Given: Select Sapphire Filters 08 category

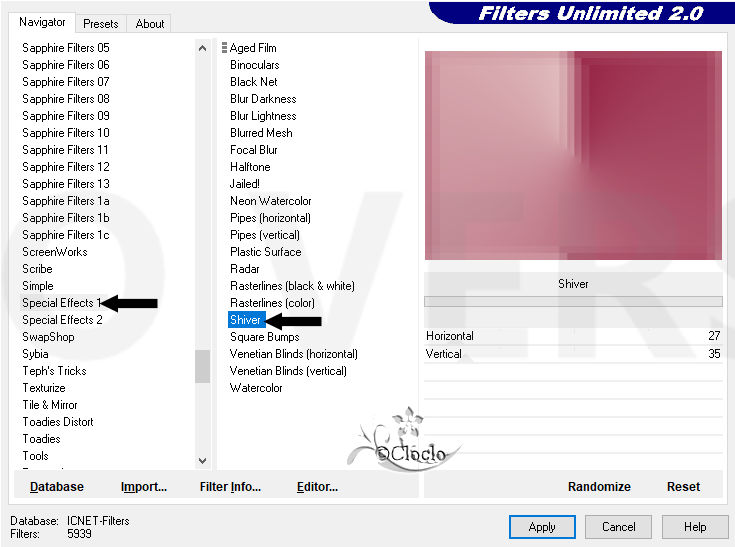Looking at the screenshot, I should pyautogui.click(x=66, y=99).
